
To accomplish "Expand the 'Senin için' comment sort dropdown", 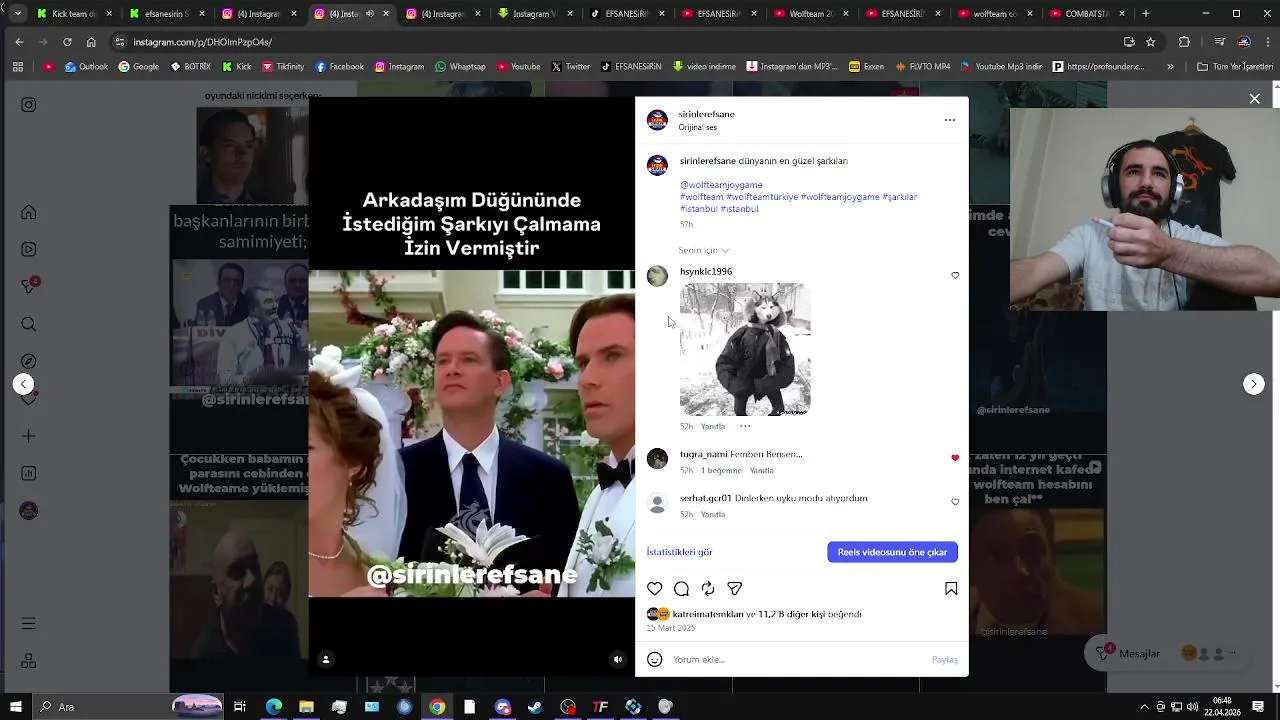I will (704, 250).
